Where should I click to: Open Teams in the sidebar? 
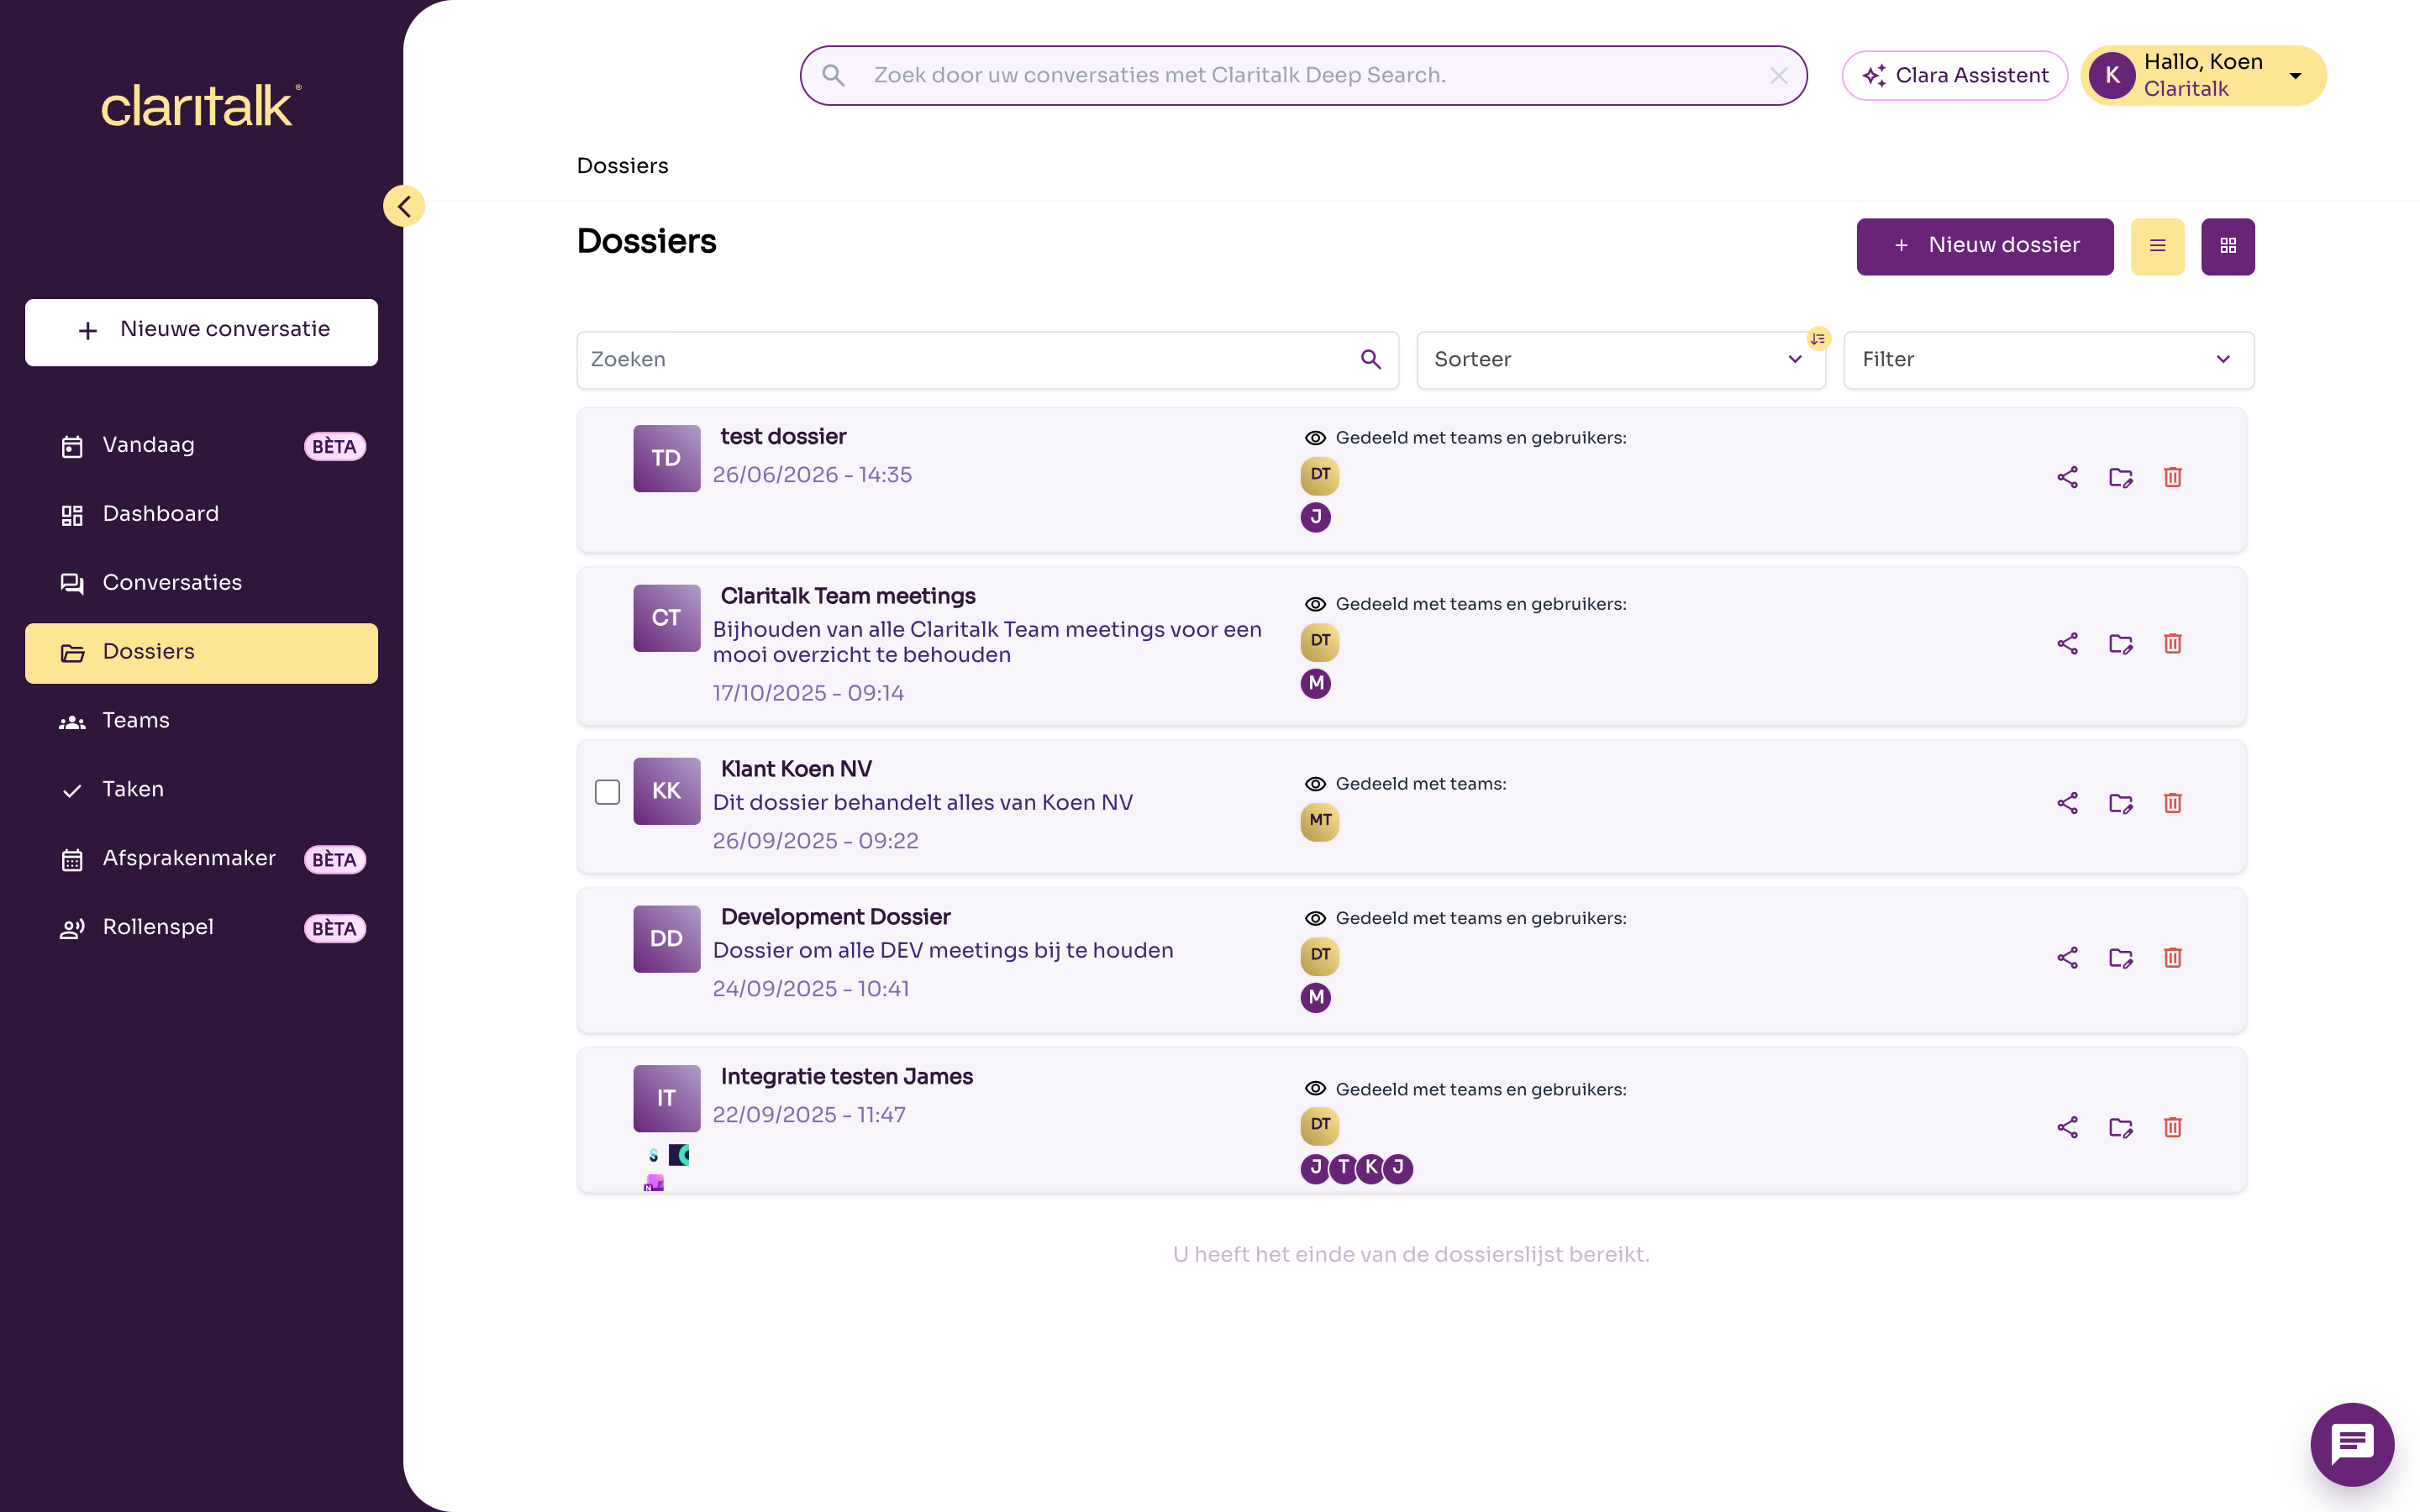(x=201, y=721)
